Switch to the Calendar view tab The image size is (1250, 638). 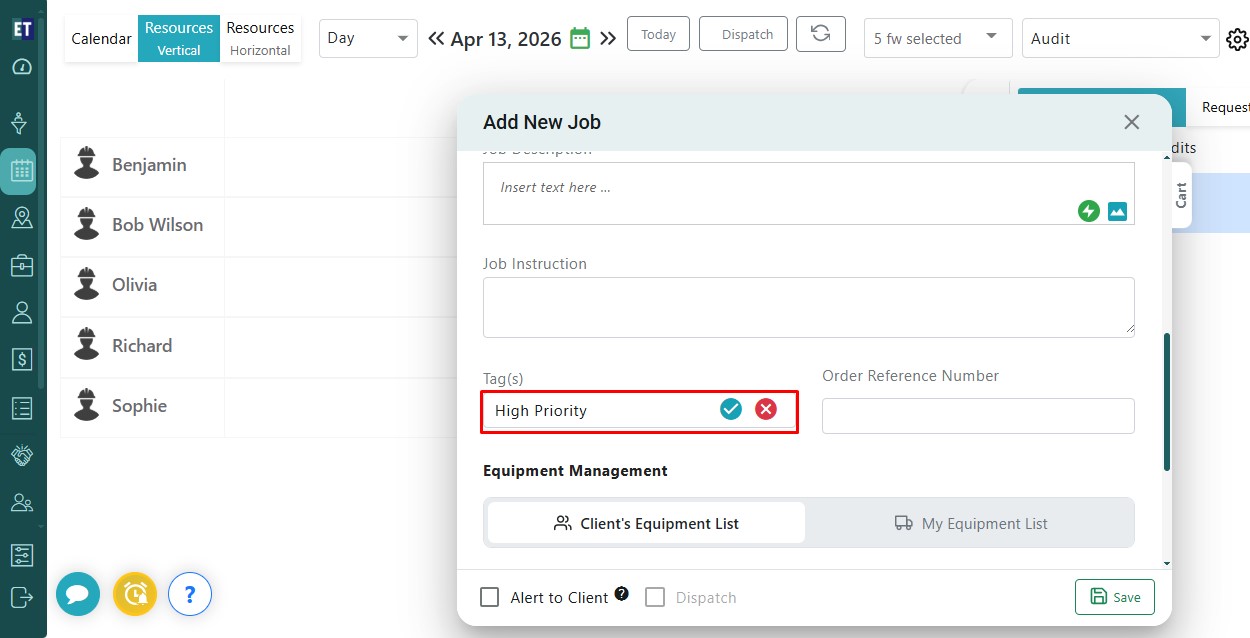point(101,39)
